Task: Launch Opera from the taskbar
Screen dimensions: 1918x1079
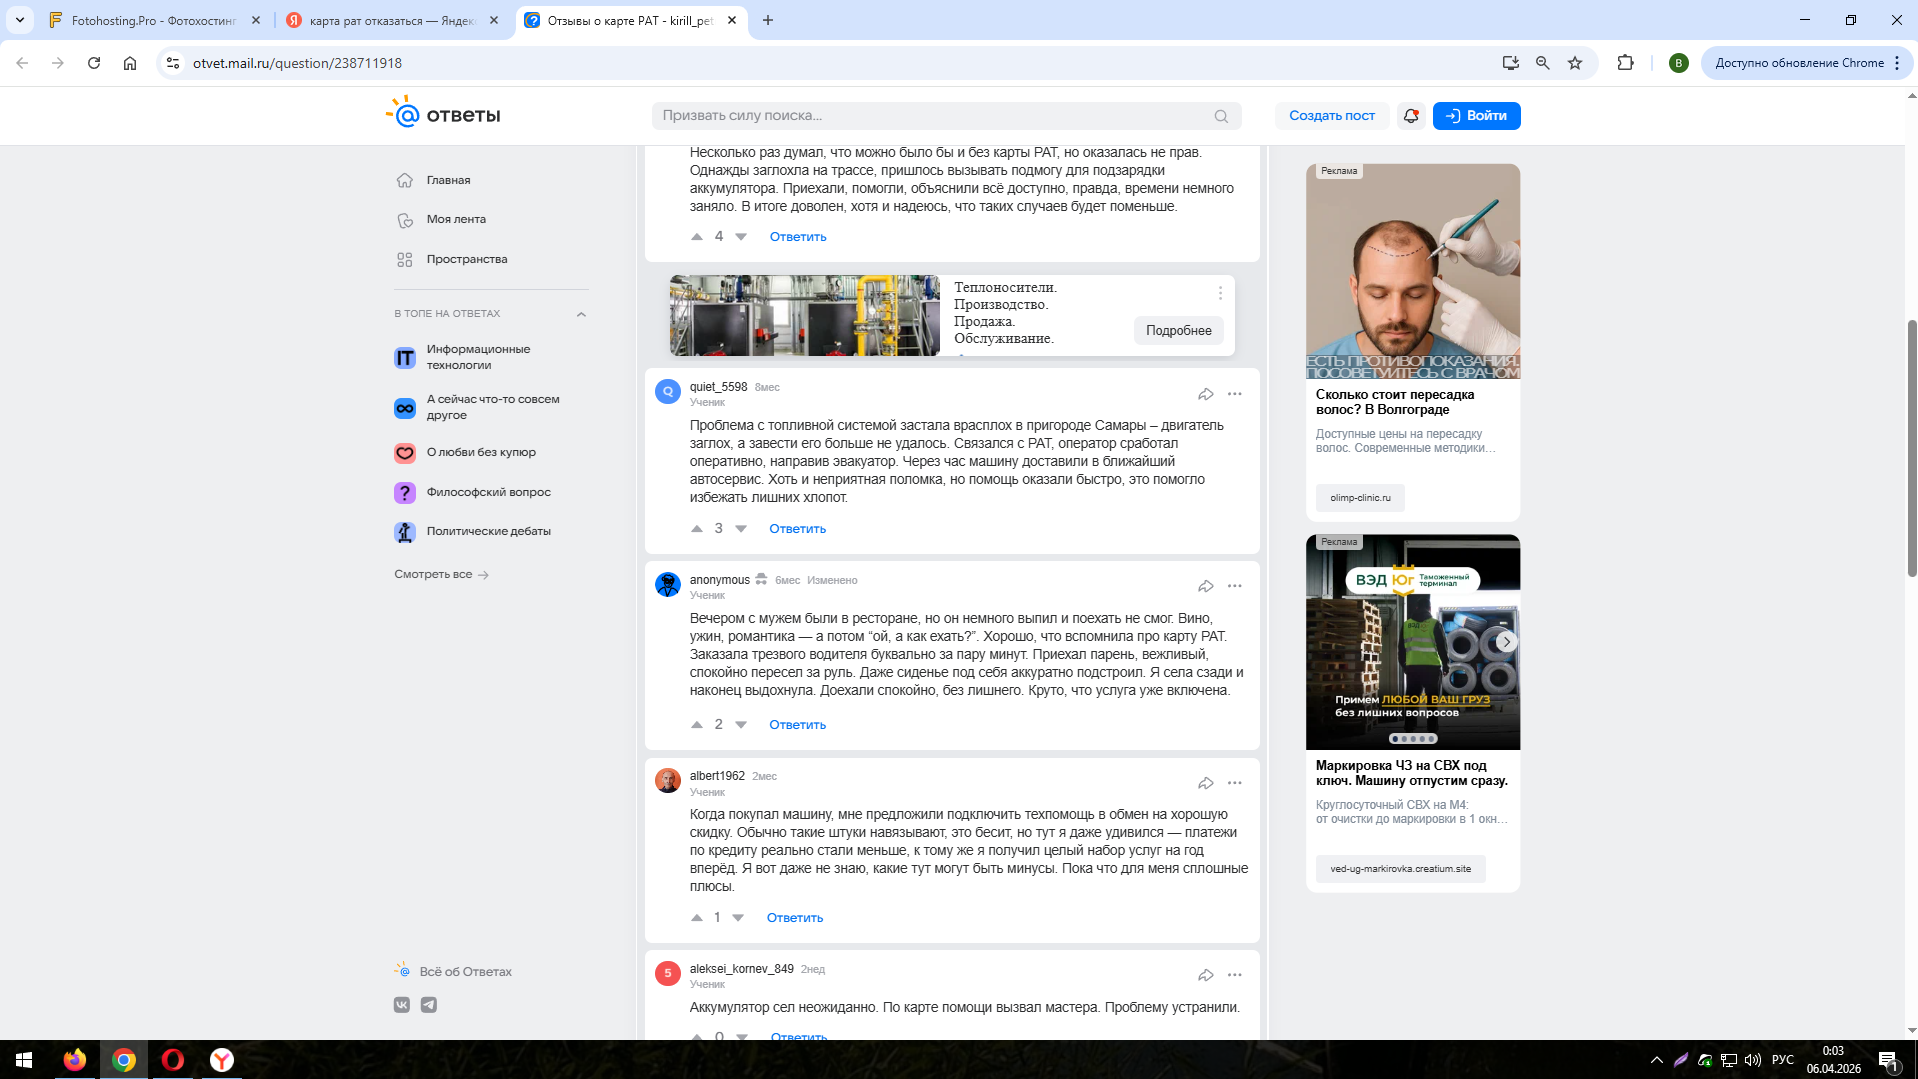Action: click(173, 1060)
